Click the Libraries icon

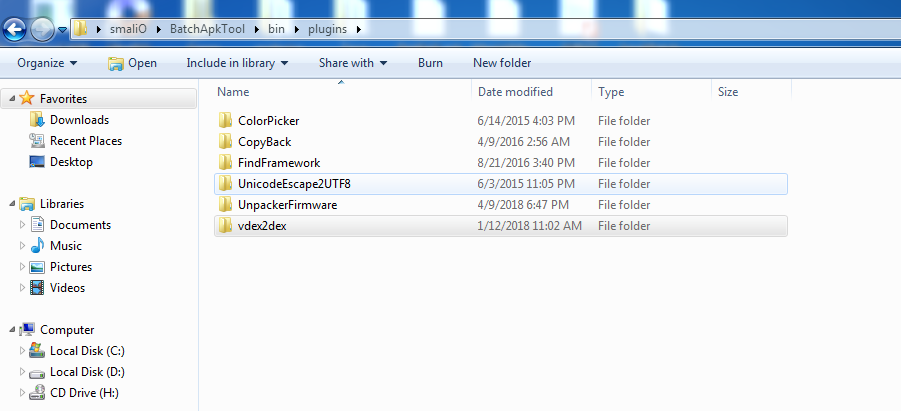pos(26,203)
